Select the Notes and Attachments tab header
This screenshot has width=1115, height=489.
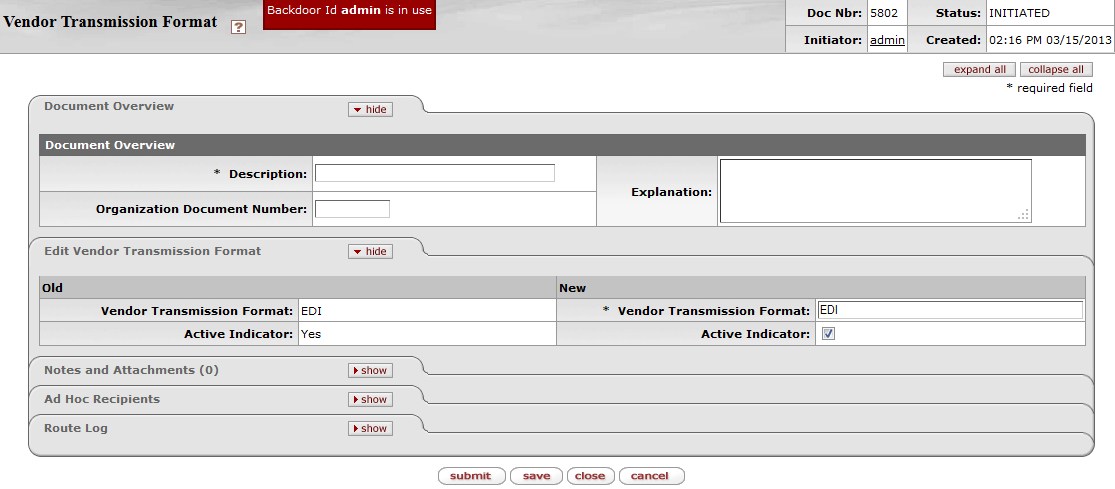point(131,370)
